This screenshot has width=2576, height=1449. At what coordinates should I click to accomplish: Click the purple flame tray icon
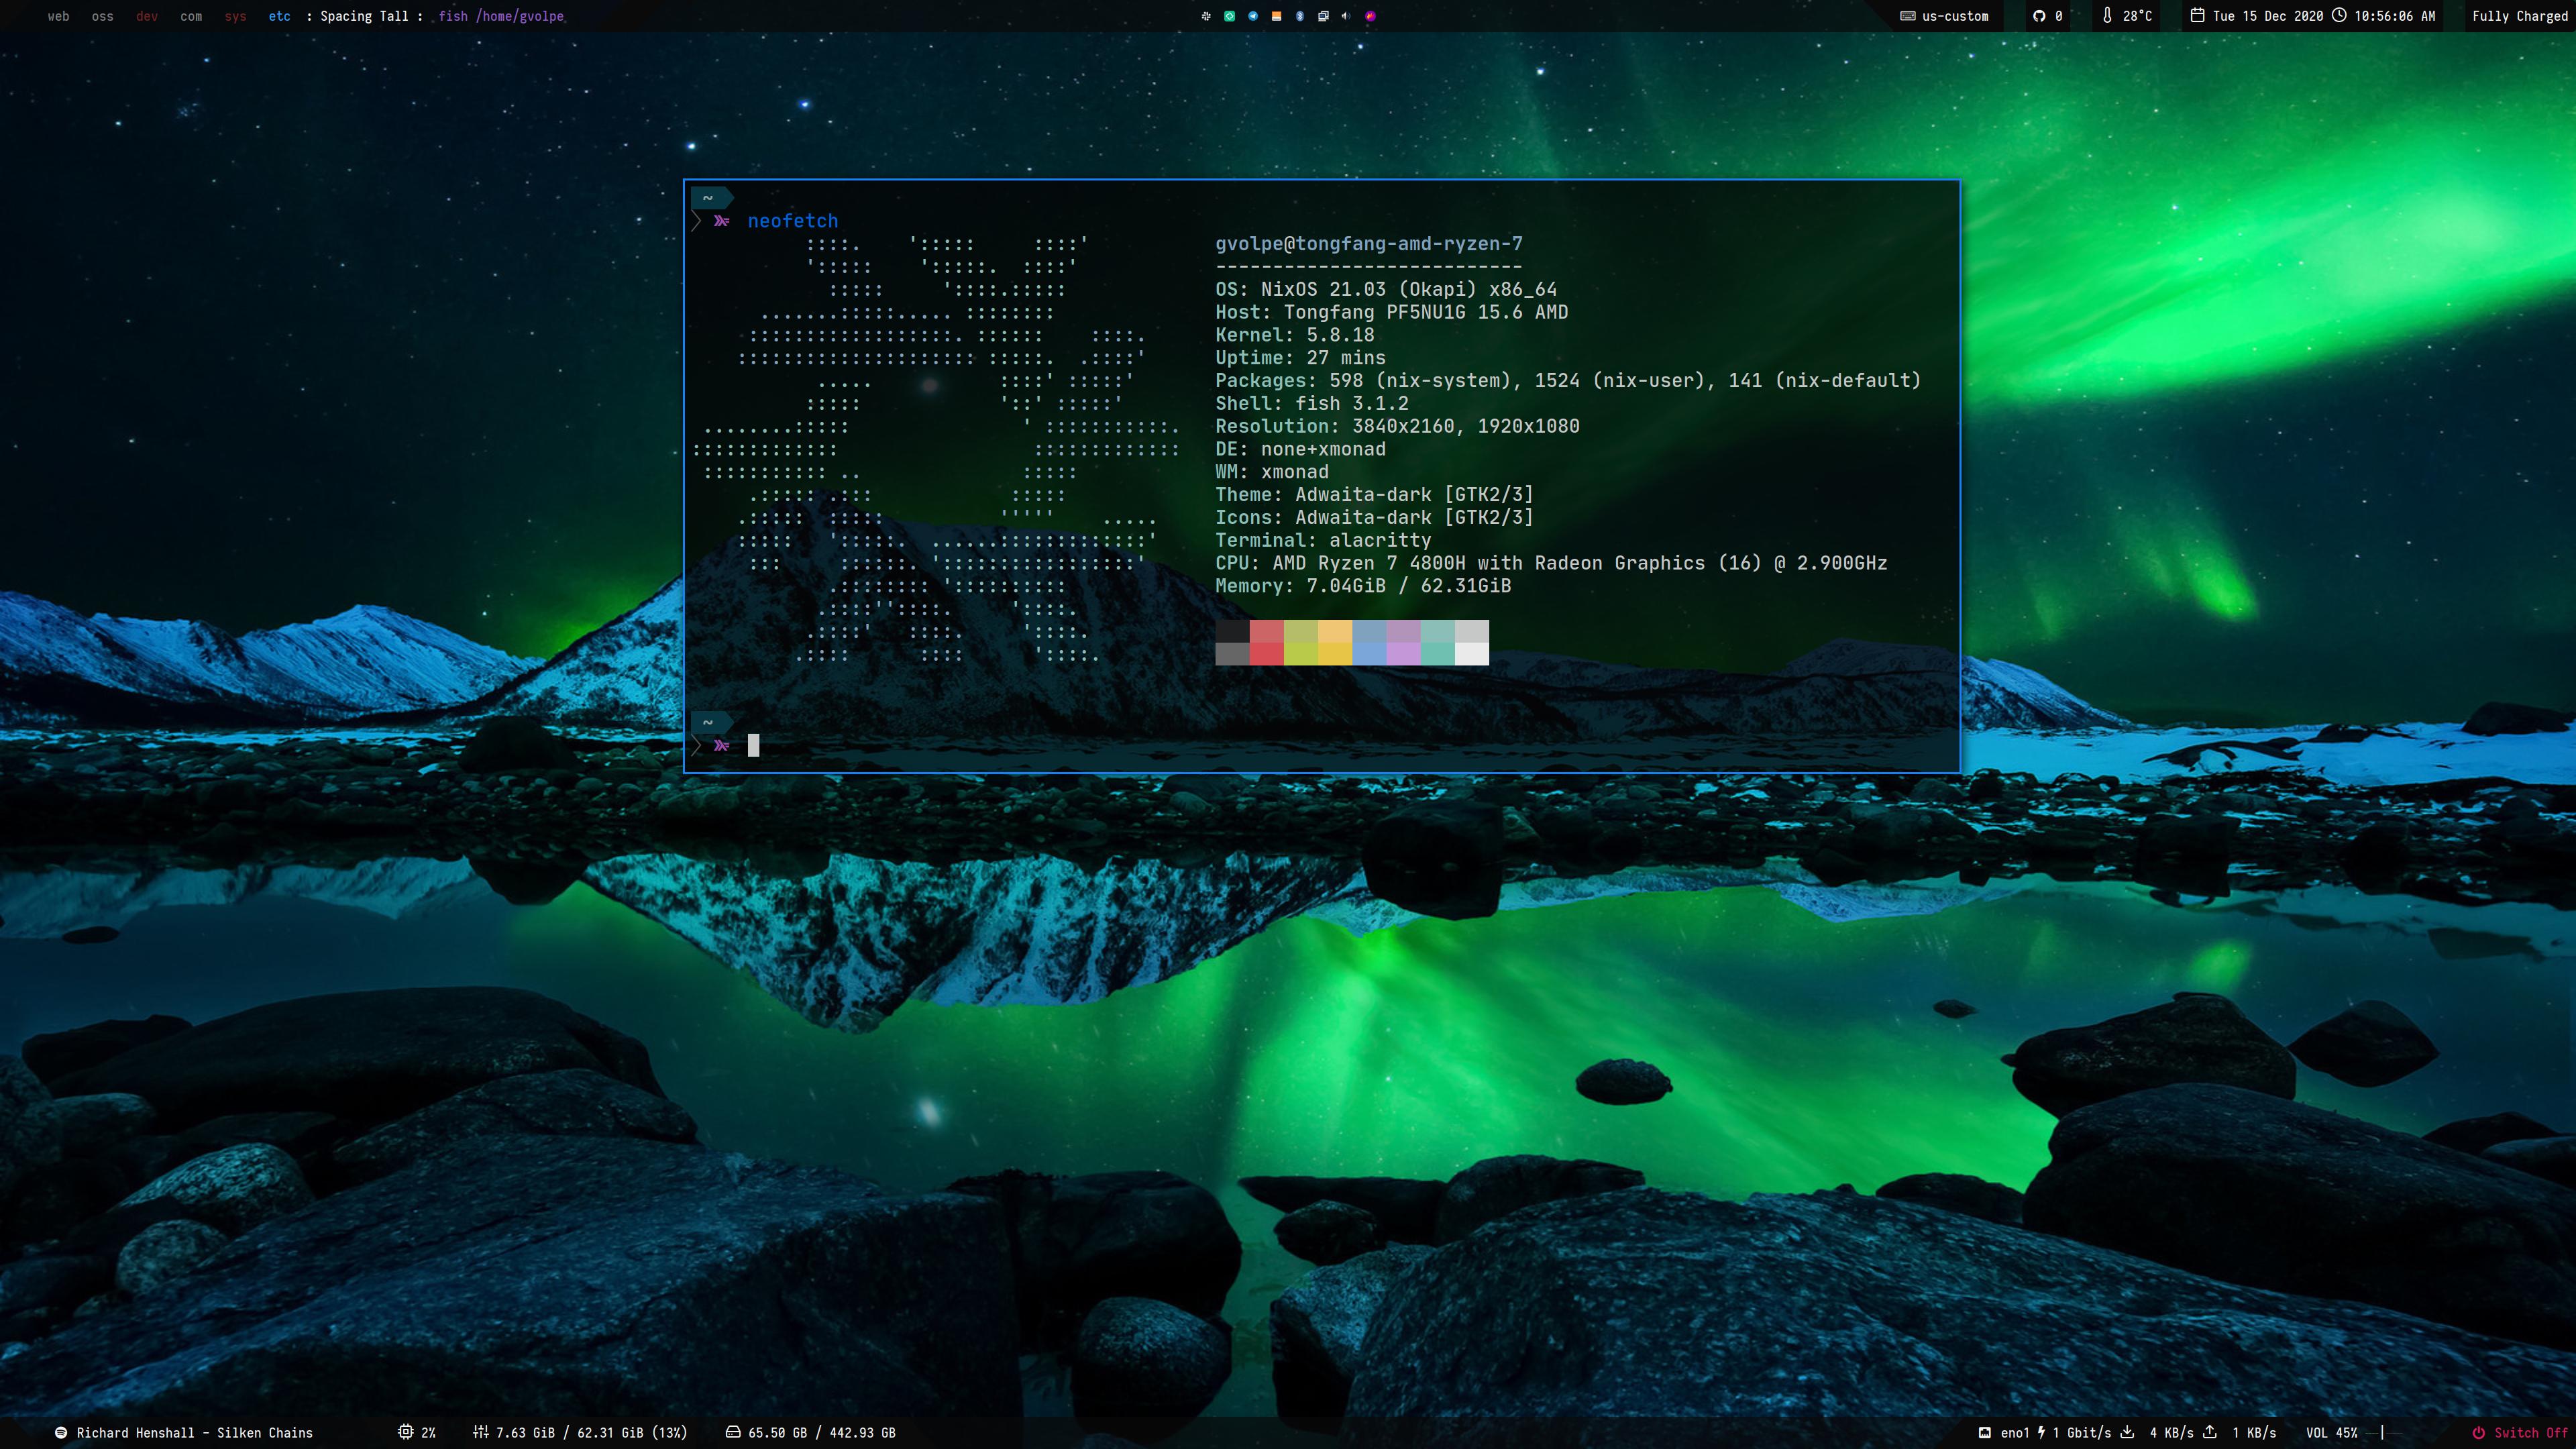[1370, 16]
